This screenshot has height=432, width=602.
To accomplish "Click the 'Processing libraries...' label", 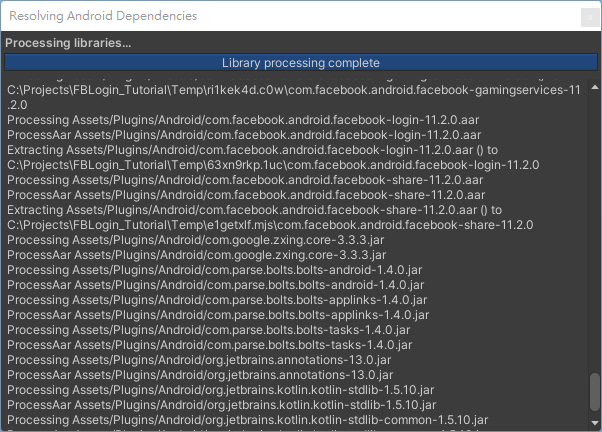I will coord(68,43).
